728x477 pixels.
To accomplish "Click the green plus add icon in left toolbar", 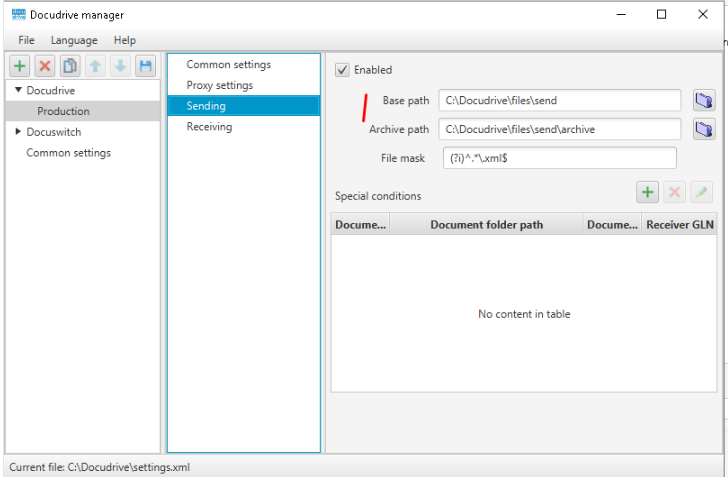I will click(x=20, y=66).
